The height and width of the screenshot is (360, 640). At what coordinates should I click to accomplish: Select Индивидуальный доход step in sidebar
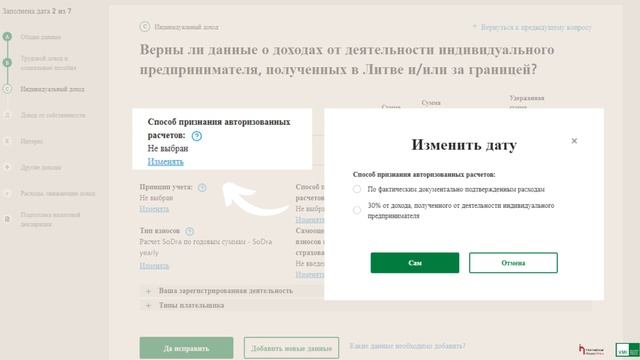tap(52, 89)
